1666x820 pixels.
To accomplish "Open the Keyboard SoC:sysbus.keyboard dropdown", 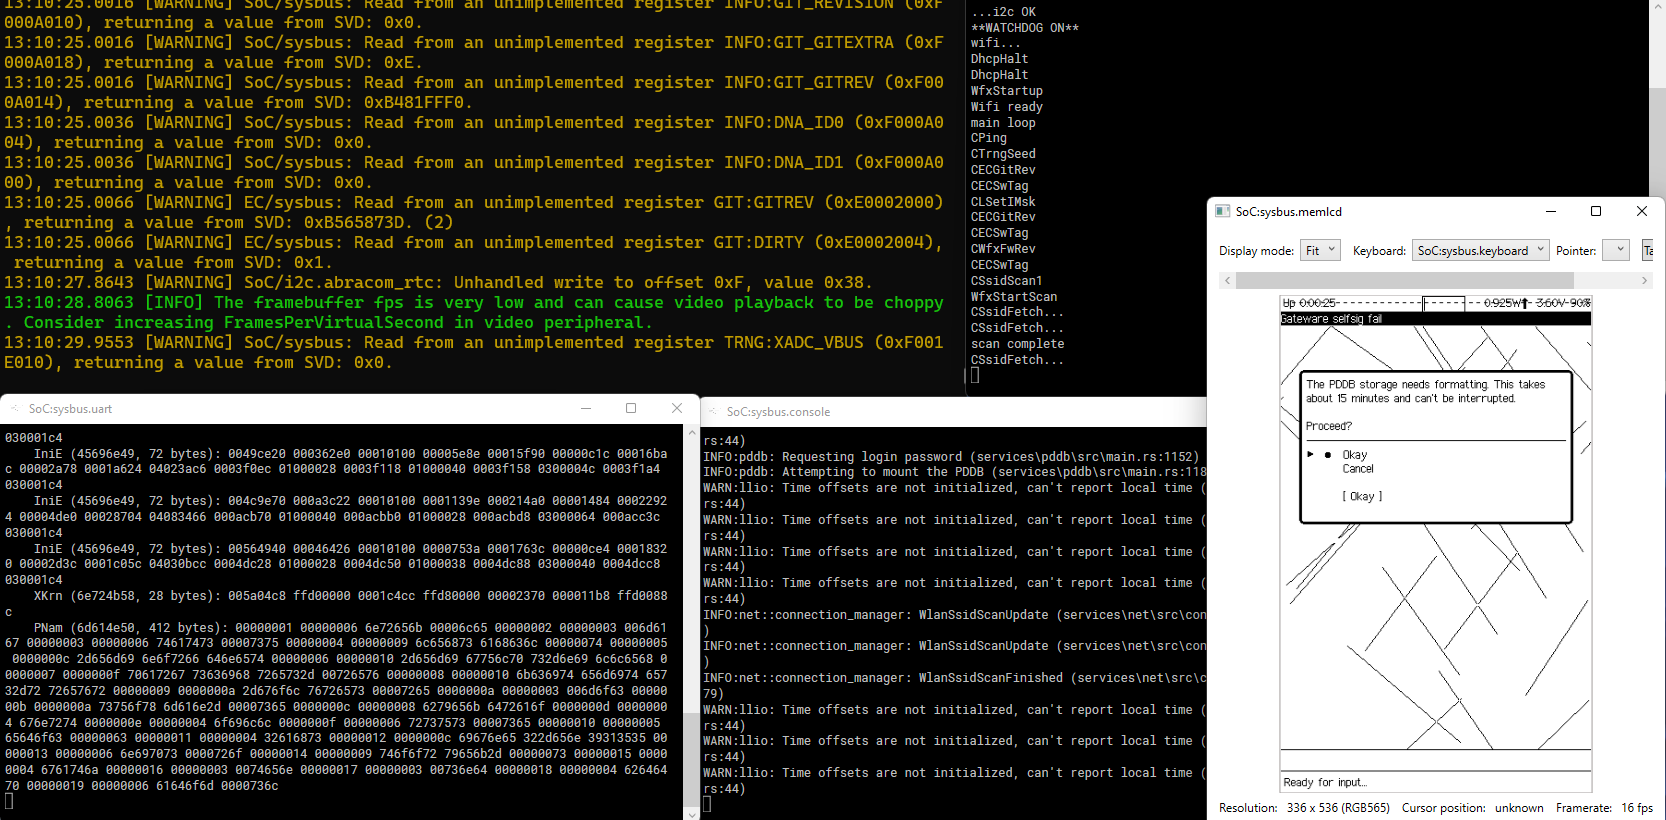I will coord(1480,250).
